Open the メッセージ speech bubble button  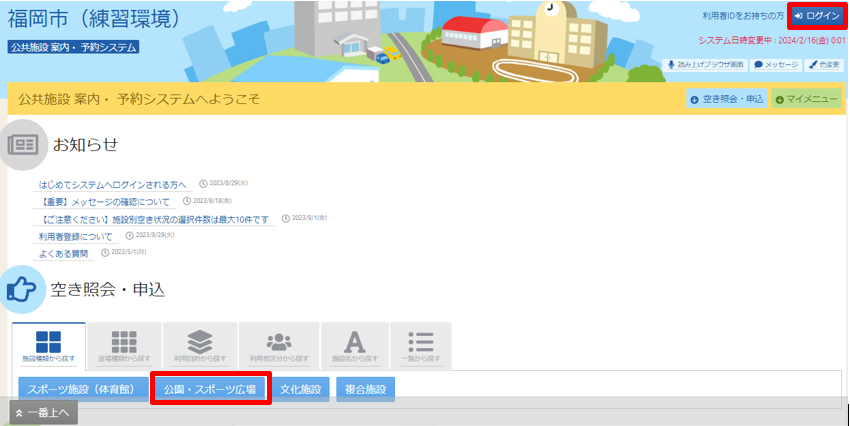pyautogui.click(x=776, y=65)
